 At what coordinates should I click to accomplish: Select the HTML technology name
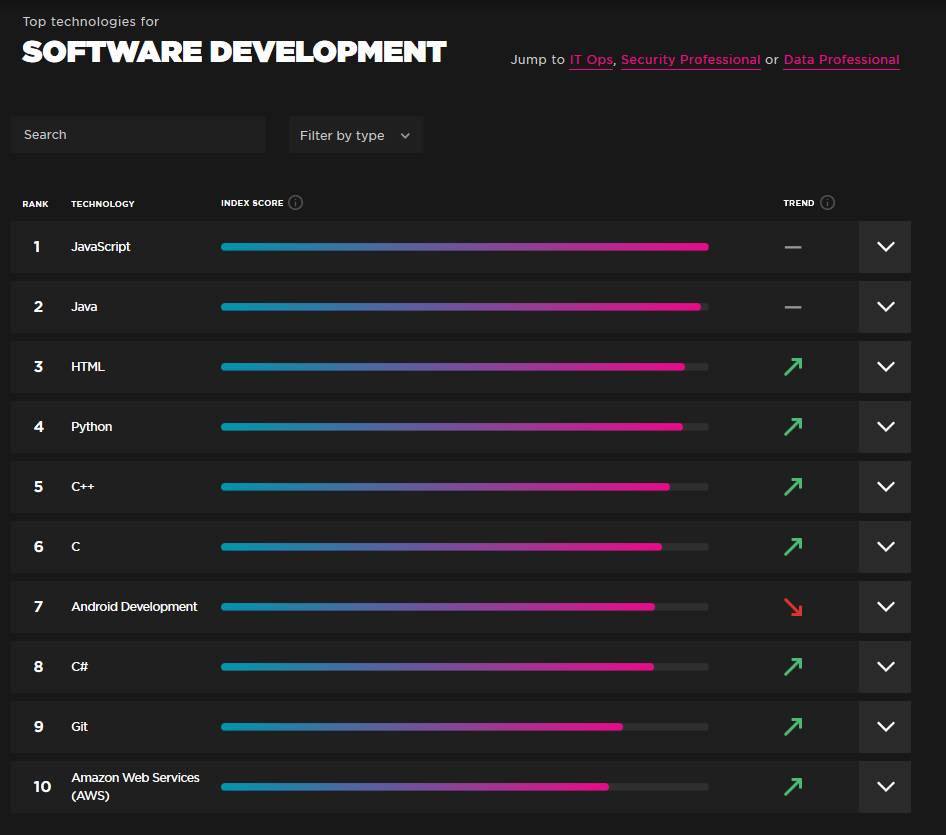(88, 367)
